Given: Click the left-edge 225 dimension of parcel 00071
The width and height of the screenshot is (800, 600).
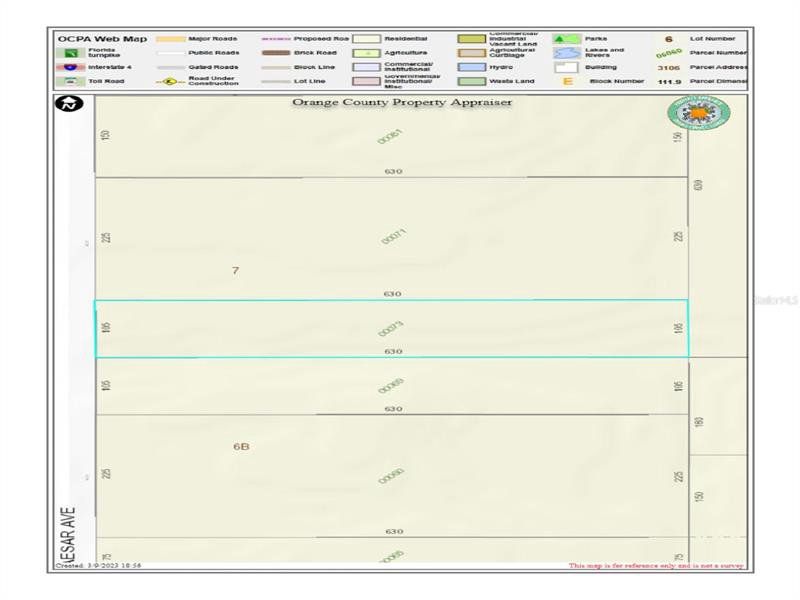Looking at the screenshot, I should tap(106, 238).
